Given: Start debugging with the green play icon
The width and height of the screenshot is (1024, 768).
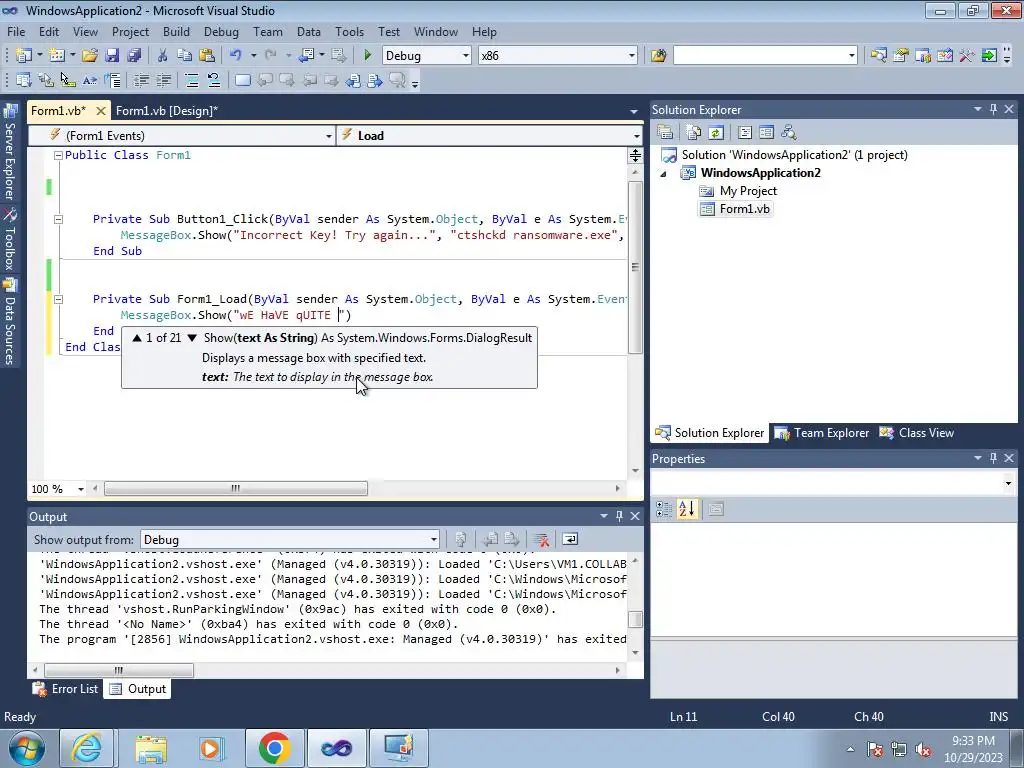Looking at the screenshot, I should click(x=367, y=56).
